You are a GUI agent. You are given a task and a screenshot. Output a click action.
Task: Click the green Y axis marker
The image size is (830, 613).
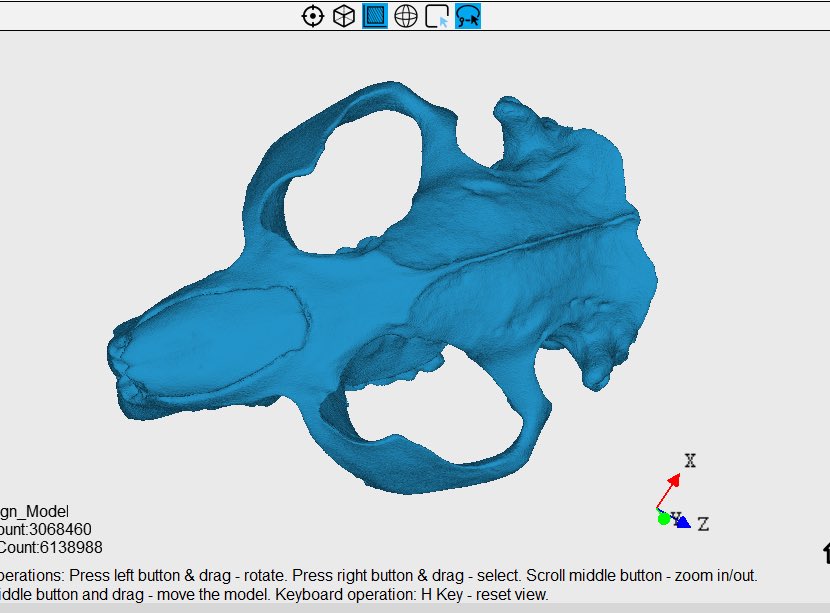[x=663, y=518]
